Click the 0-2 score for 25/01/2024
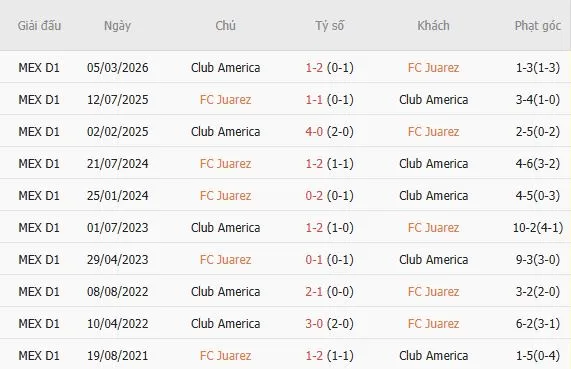Screen dimensions: 571x369 tap(314, 196)
